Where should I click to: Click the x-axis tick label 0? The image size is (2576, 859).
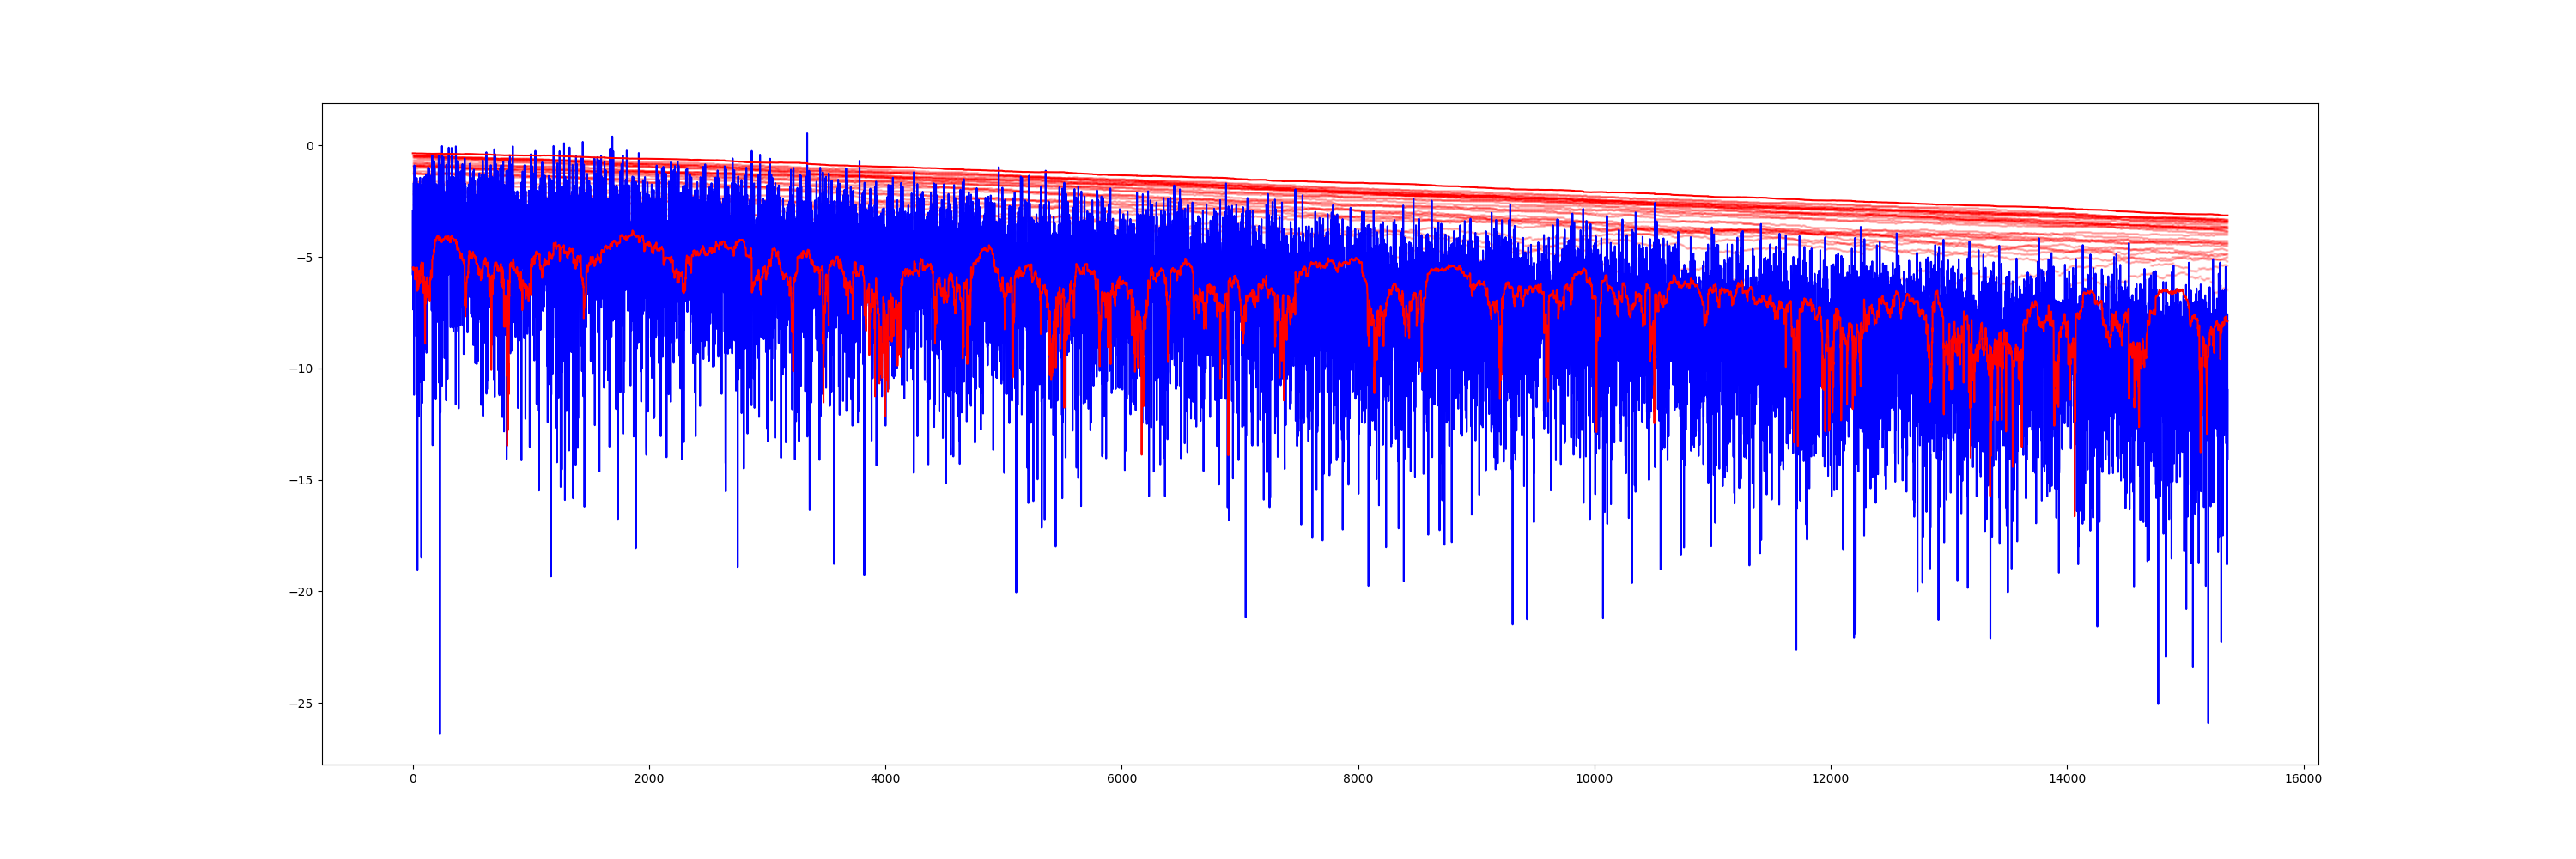413,780
